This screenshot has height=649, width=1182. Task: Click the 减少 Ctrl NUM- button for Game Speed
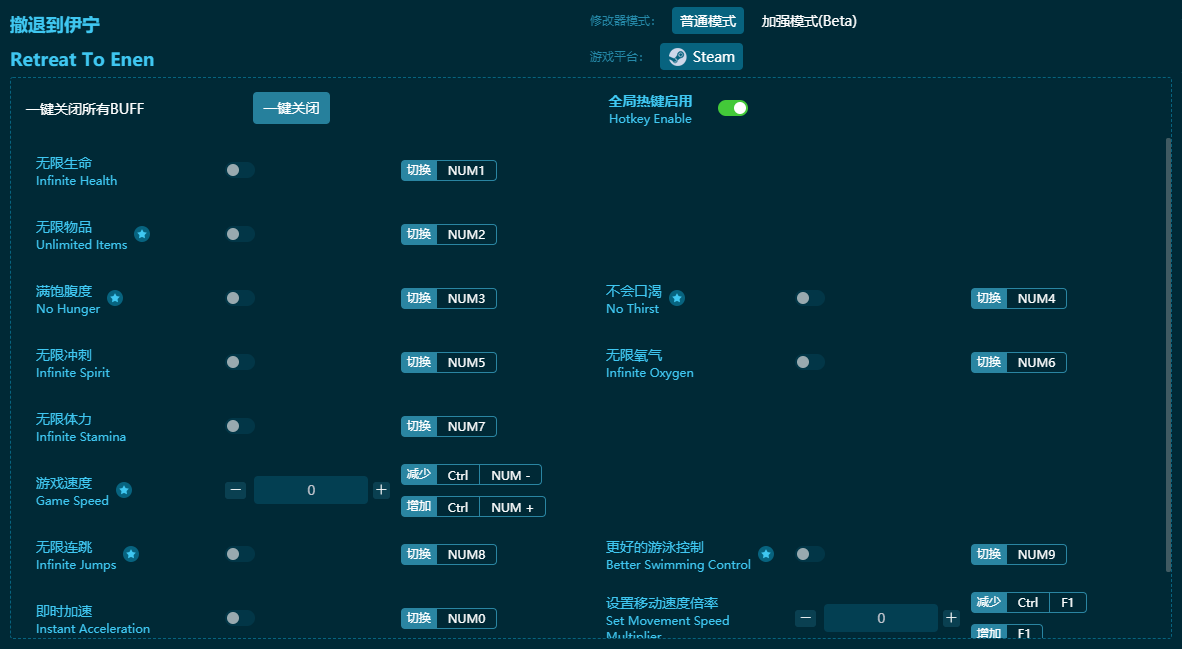473,474
